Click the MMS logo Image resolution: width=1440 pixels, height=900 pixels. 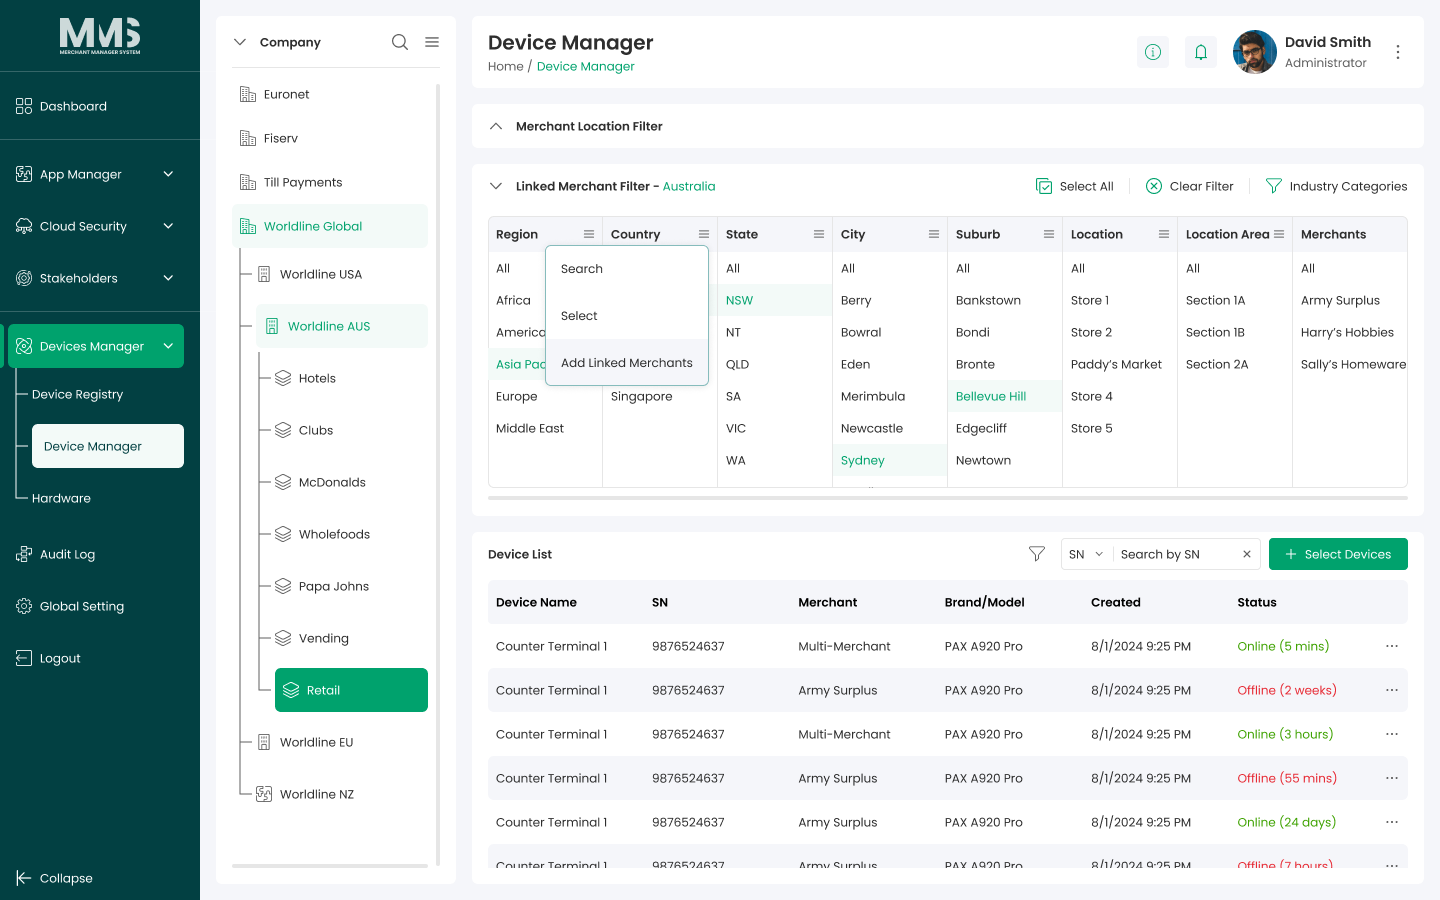[x=100, y=36]
